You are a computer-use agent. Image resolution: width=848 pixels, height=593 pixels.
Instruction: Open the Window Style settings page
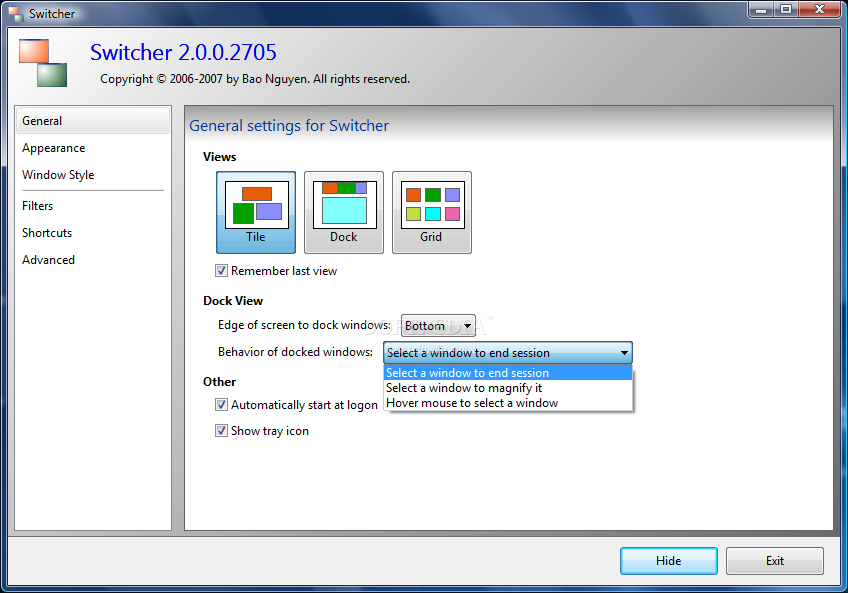click(92, 175)
